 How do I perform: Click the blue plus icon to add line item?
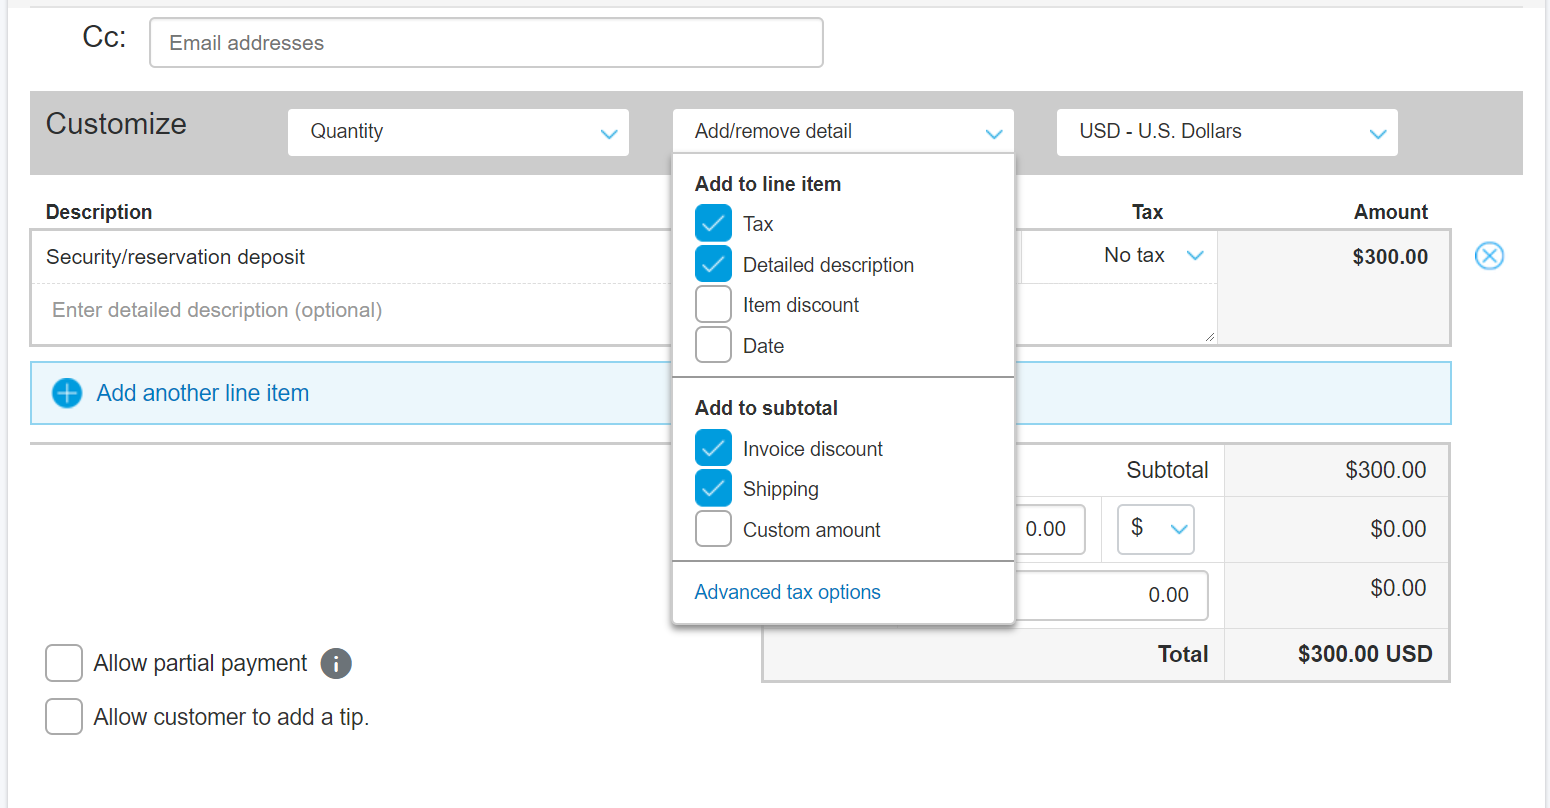tap(66, 393)
